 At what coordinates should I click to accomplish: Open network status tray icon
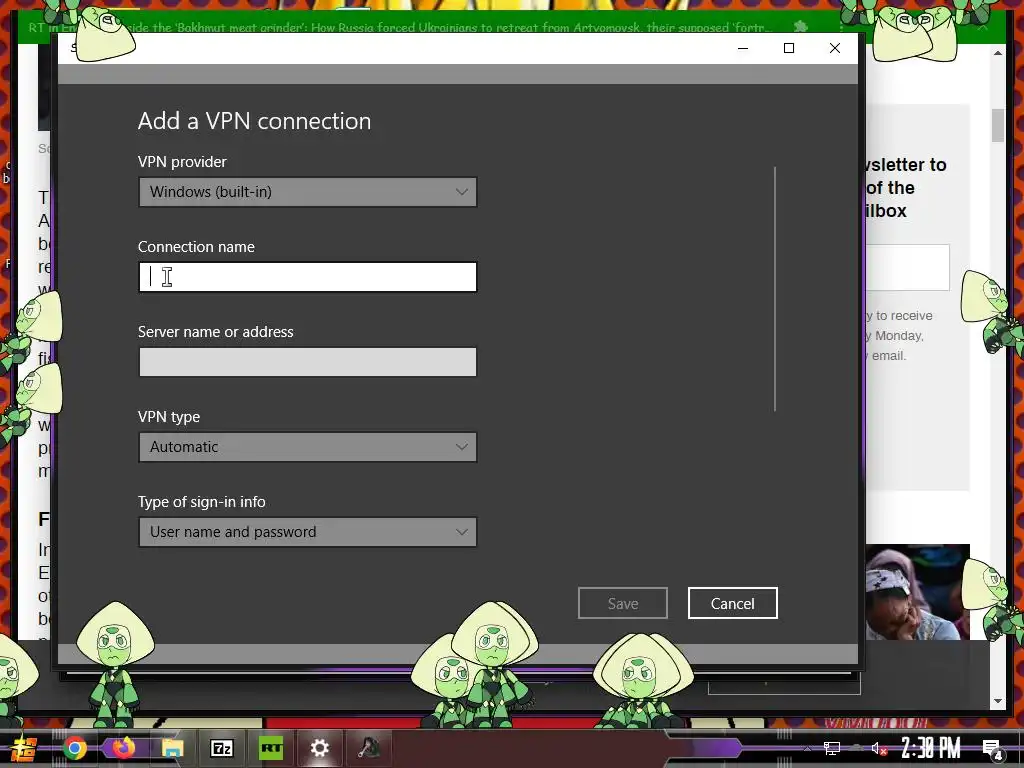coord(832,748)
